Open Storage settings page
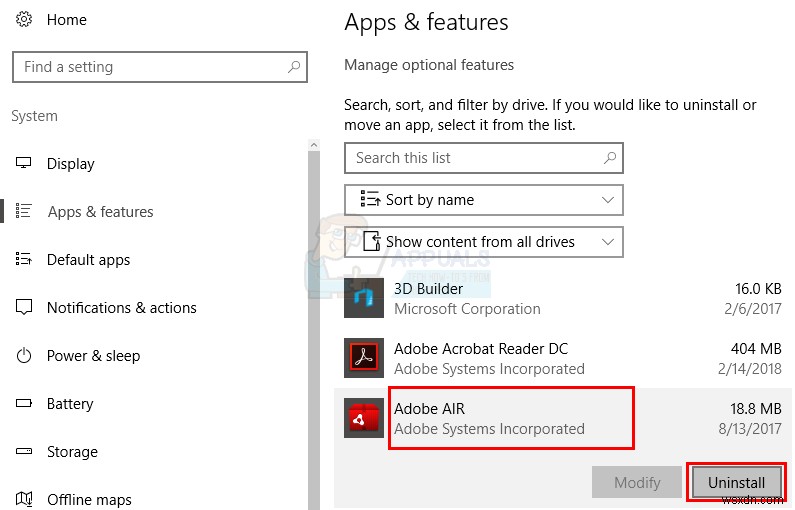 coord(72,452)
